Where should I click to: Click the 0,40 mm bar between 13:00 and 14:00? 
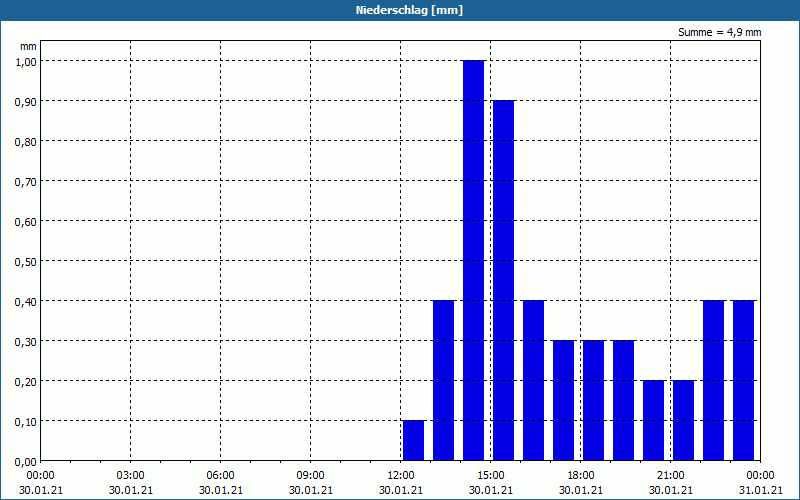443,381
